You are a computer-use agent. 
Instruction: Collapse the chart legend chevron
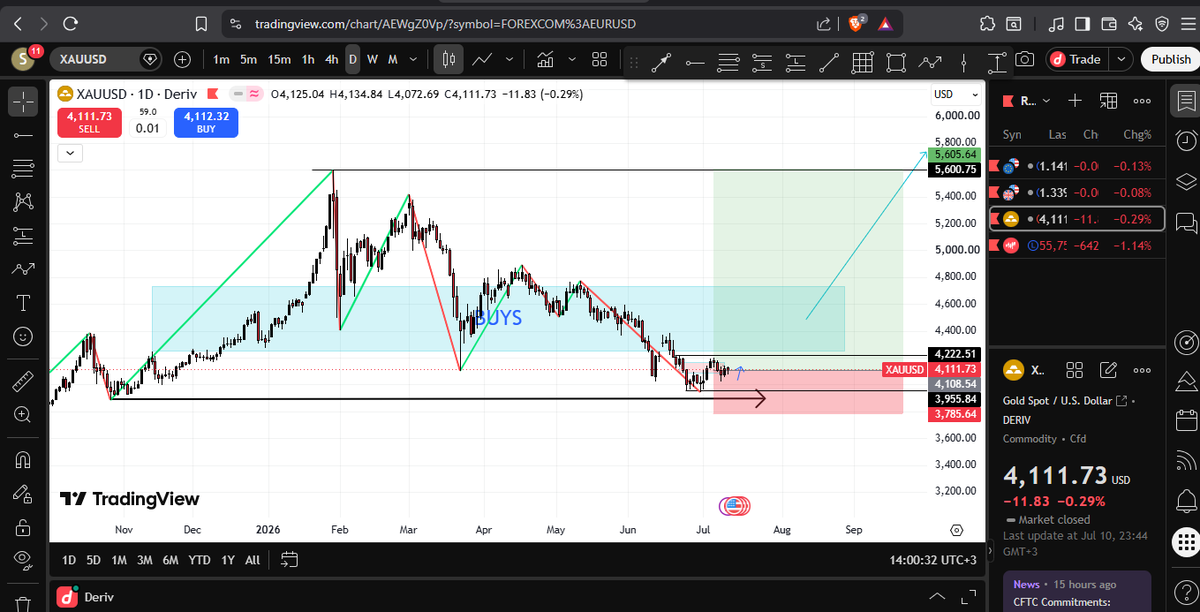pyautogui.click(x=70, y=153)
